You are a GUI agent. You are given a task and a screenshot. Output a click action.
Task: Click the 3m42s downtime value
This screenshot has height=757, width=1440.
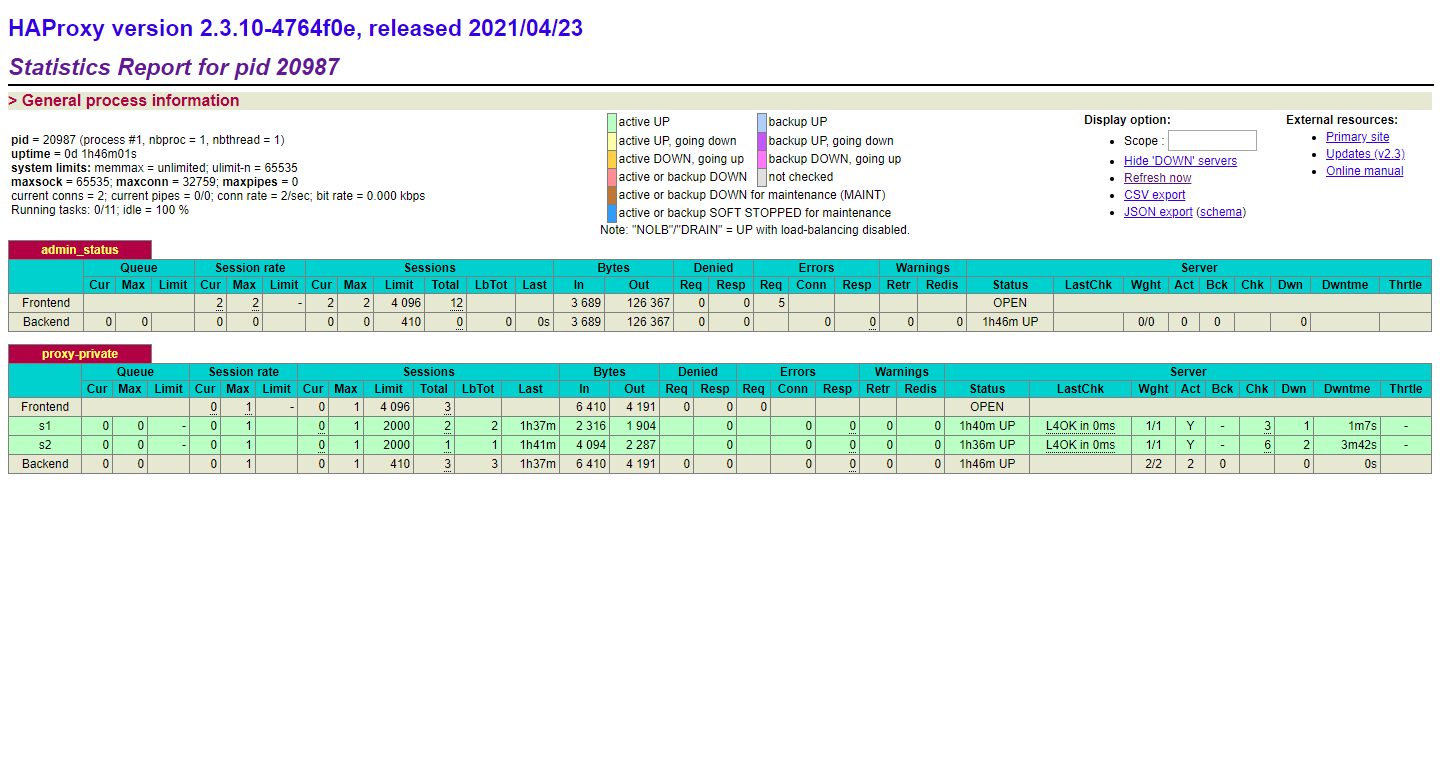(1358, 445)
